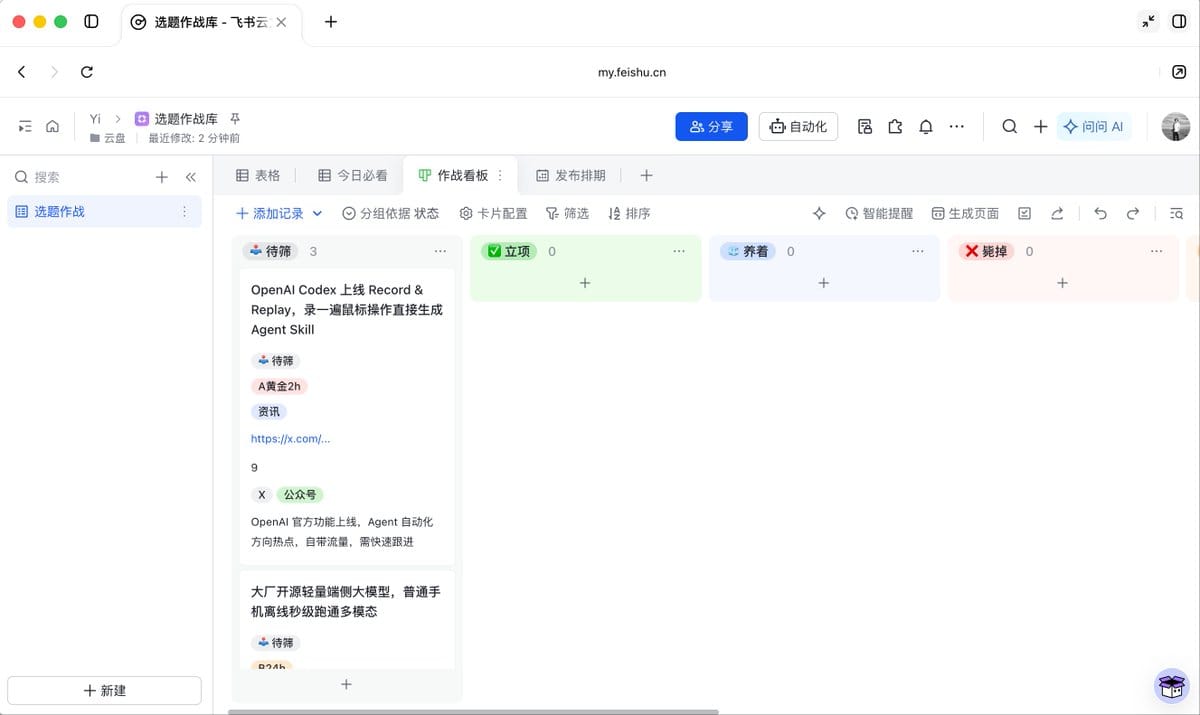Click the share arrow icon in the toolbar

coord(1057,213)
